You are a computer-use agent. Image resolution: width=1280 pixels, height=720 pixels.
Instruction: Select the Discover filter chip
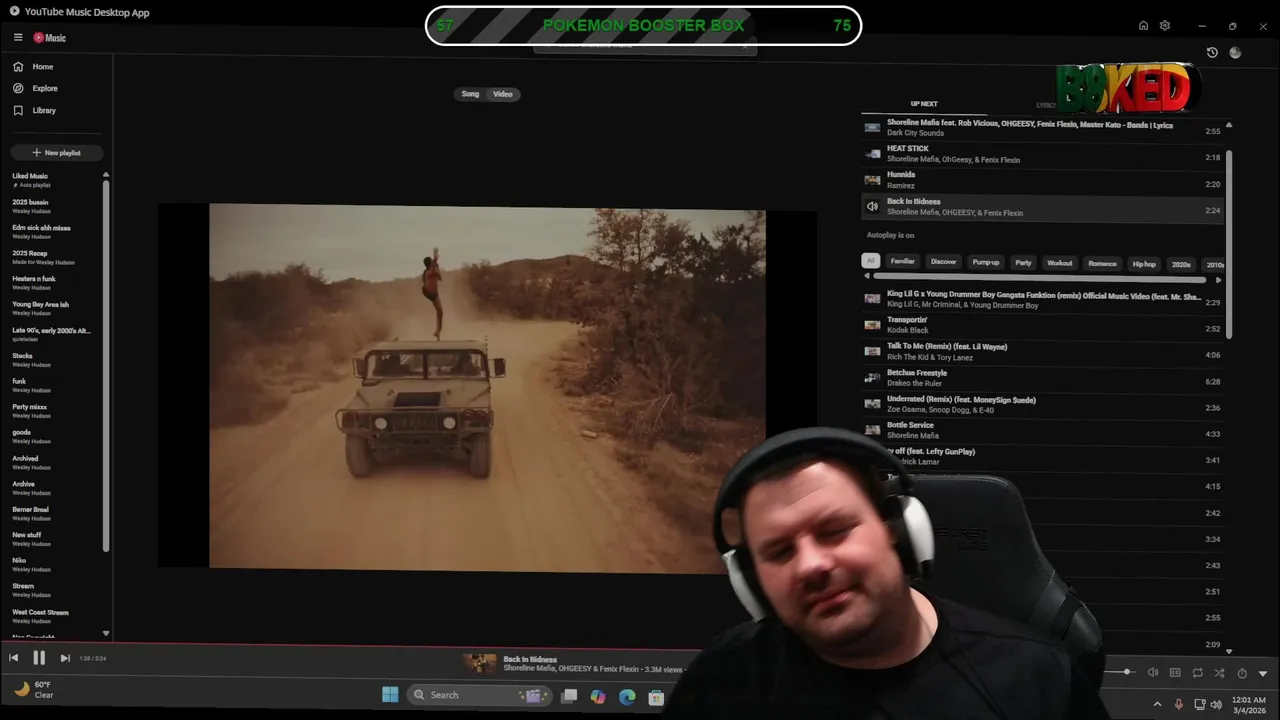point(944,262)
